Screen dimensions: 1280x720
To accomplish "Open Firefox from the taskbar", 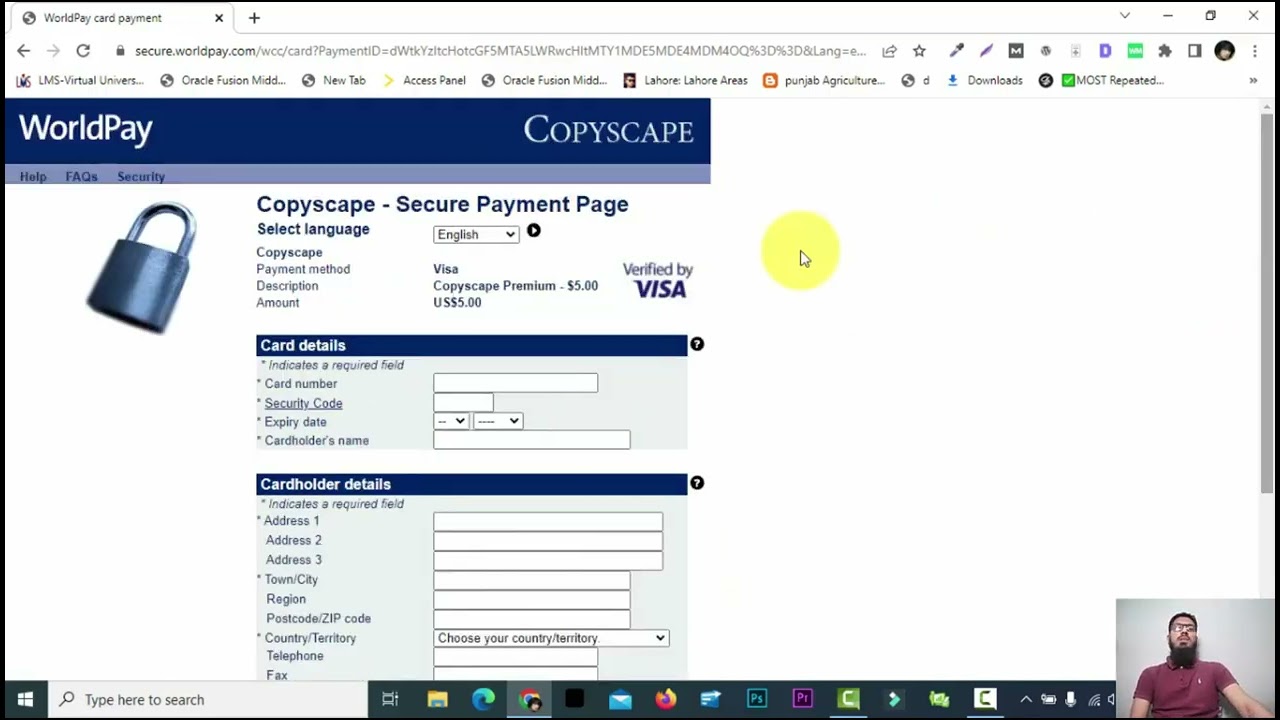I will (665, 699).
